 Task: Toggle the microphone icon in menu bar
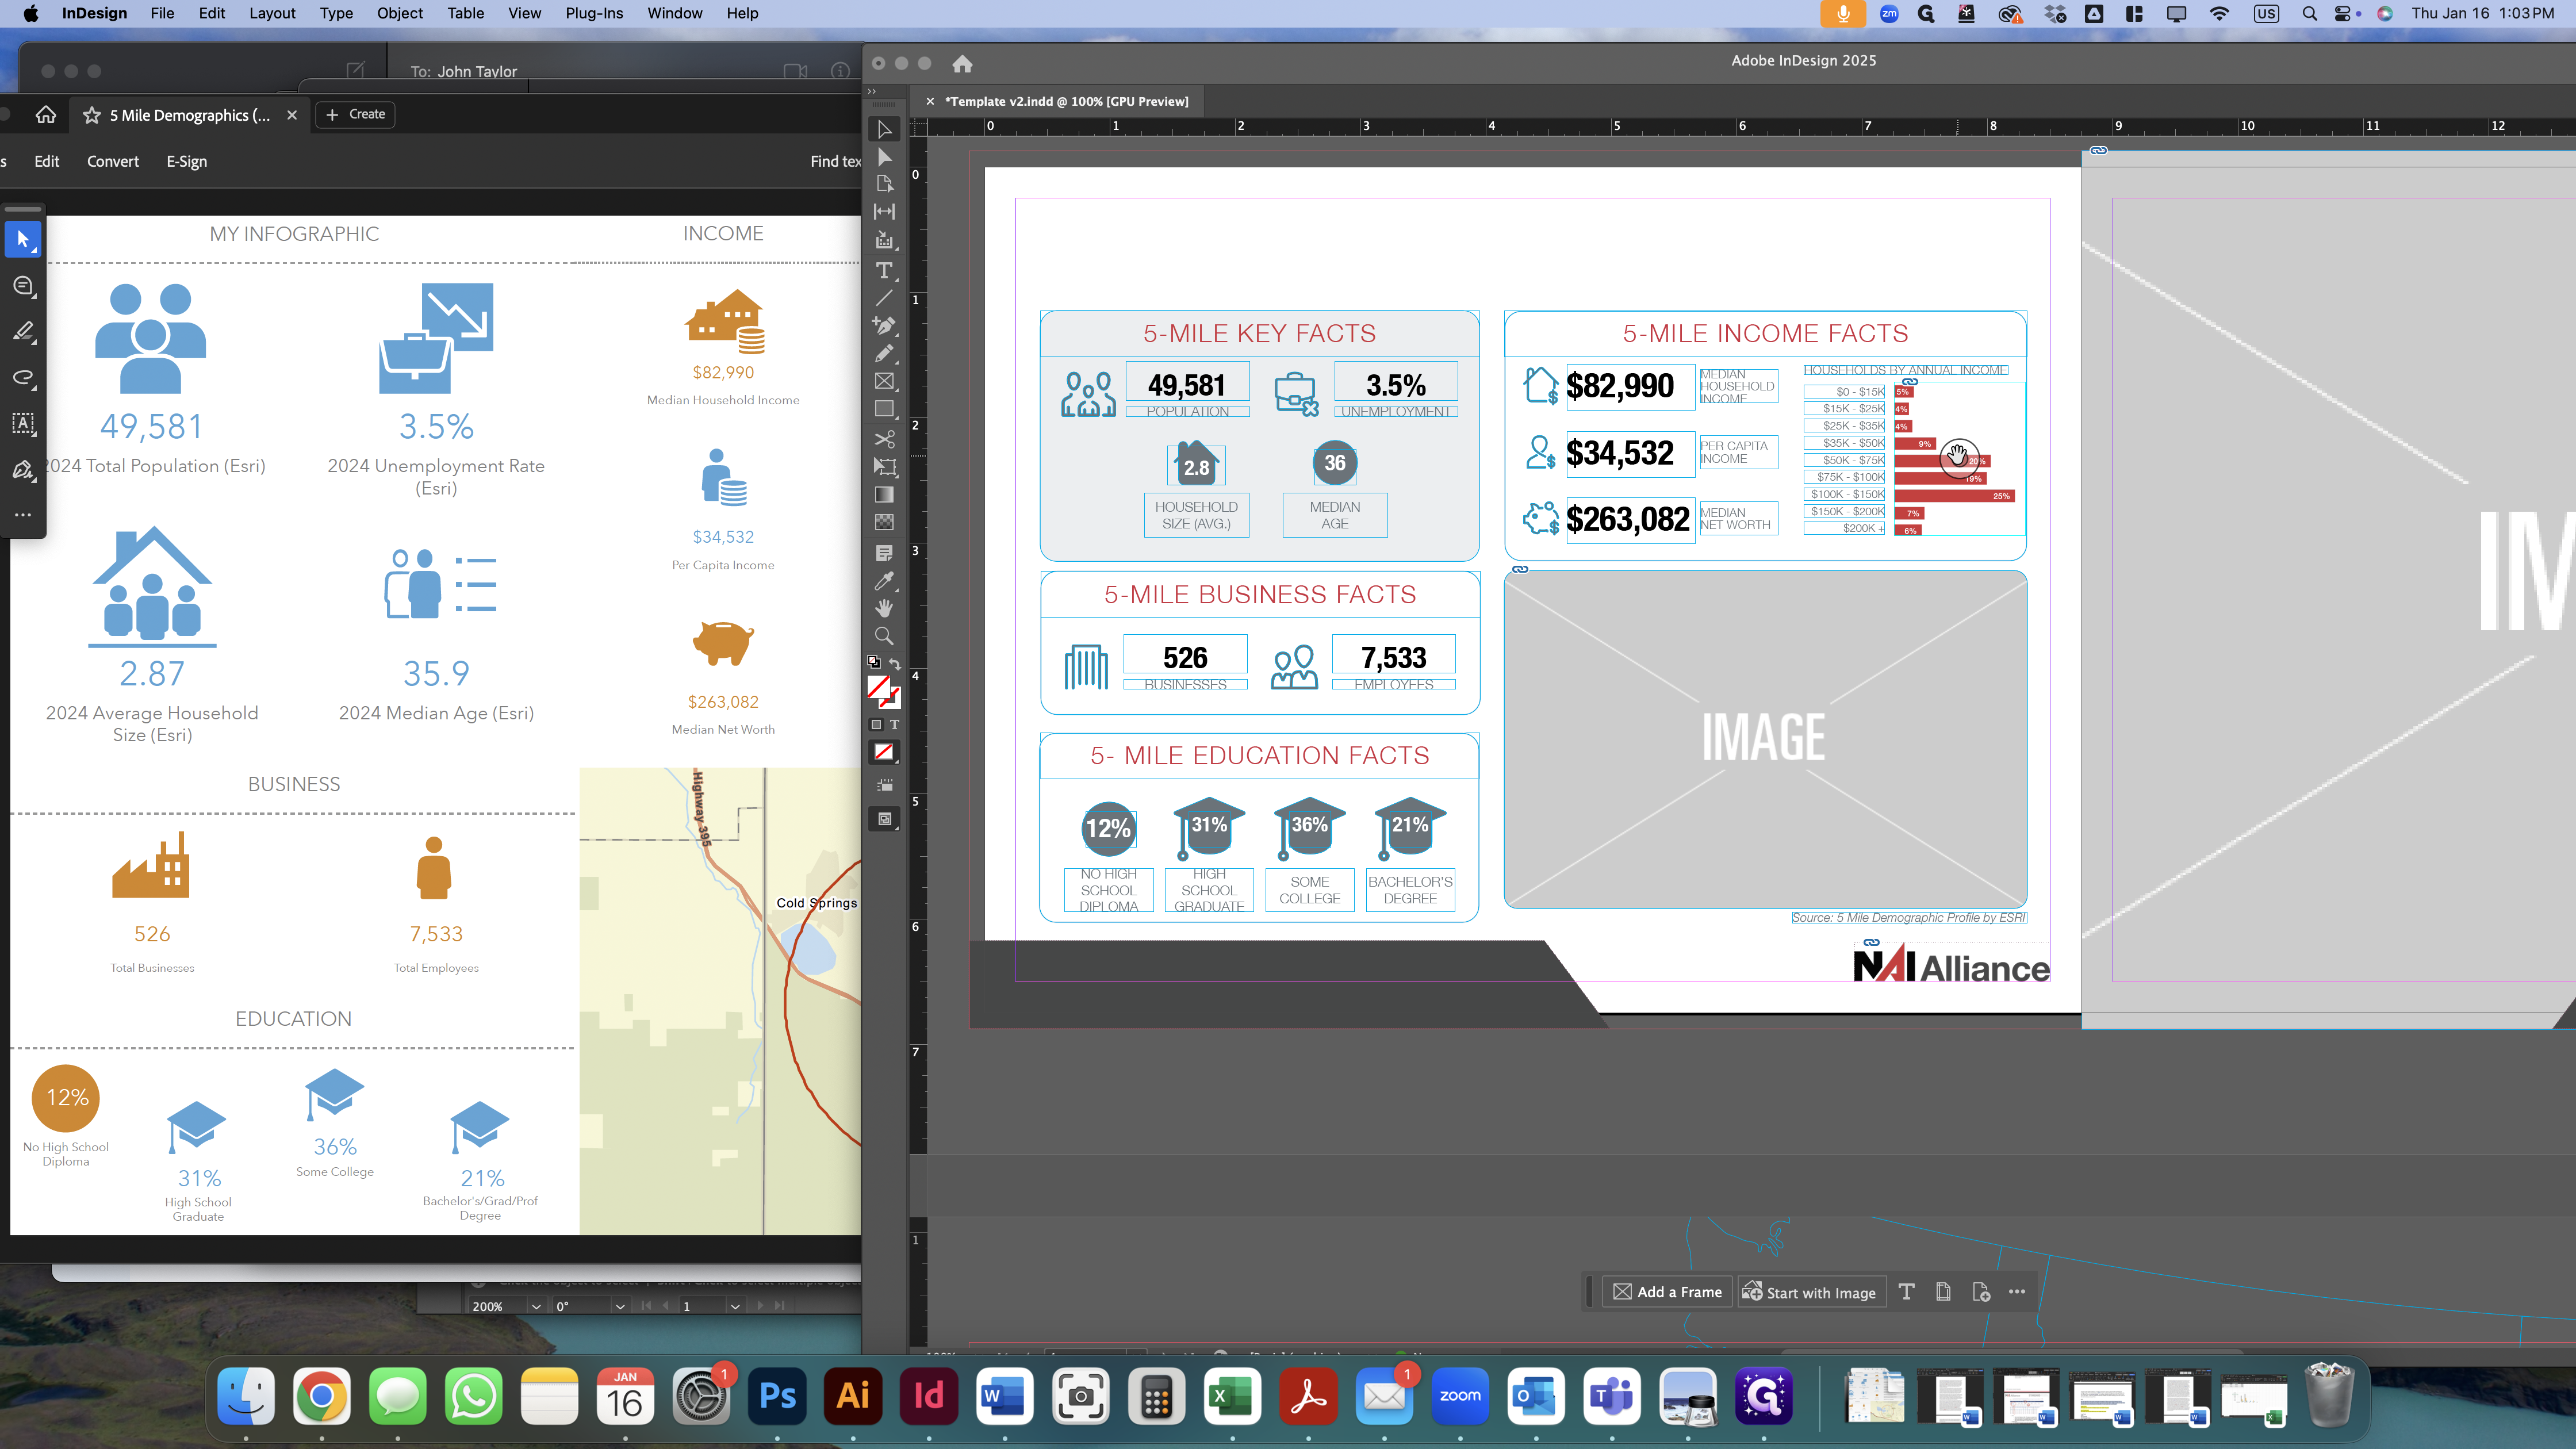pyautogui.click(x=1843, y=13)
